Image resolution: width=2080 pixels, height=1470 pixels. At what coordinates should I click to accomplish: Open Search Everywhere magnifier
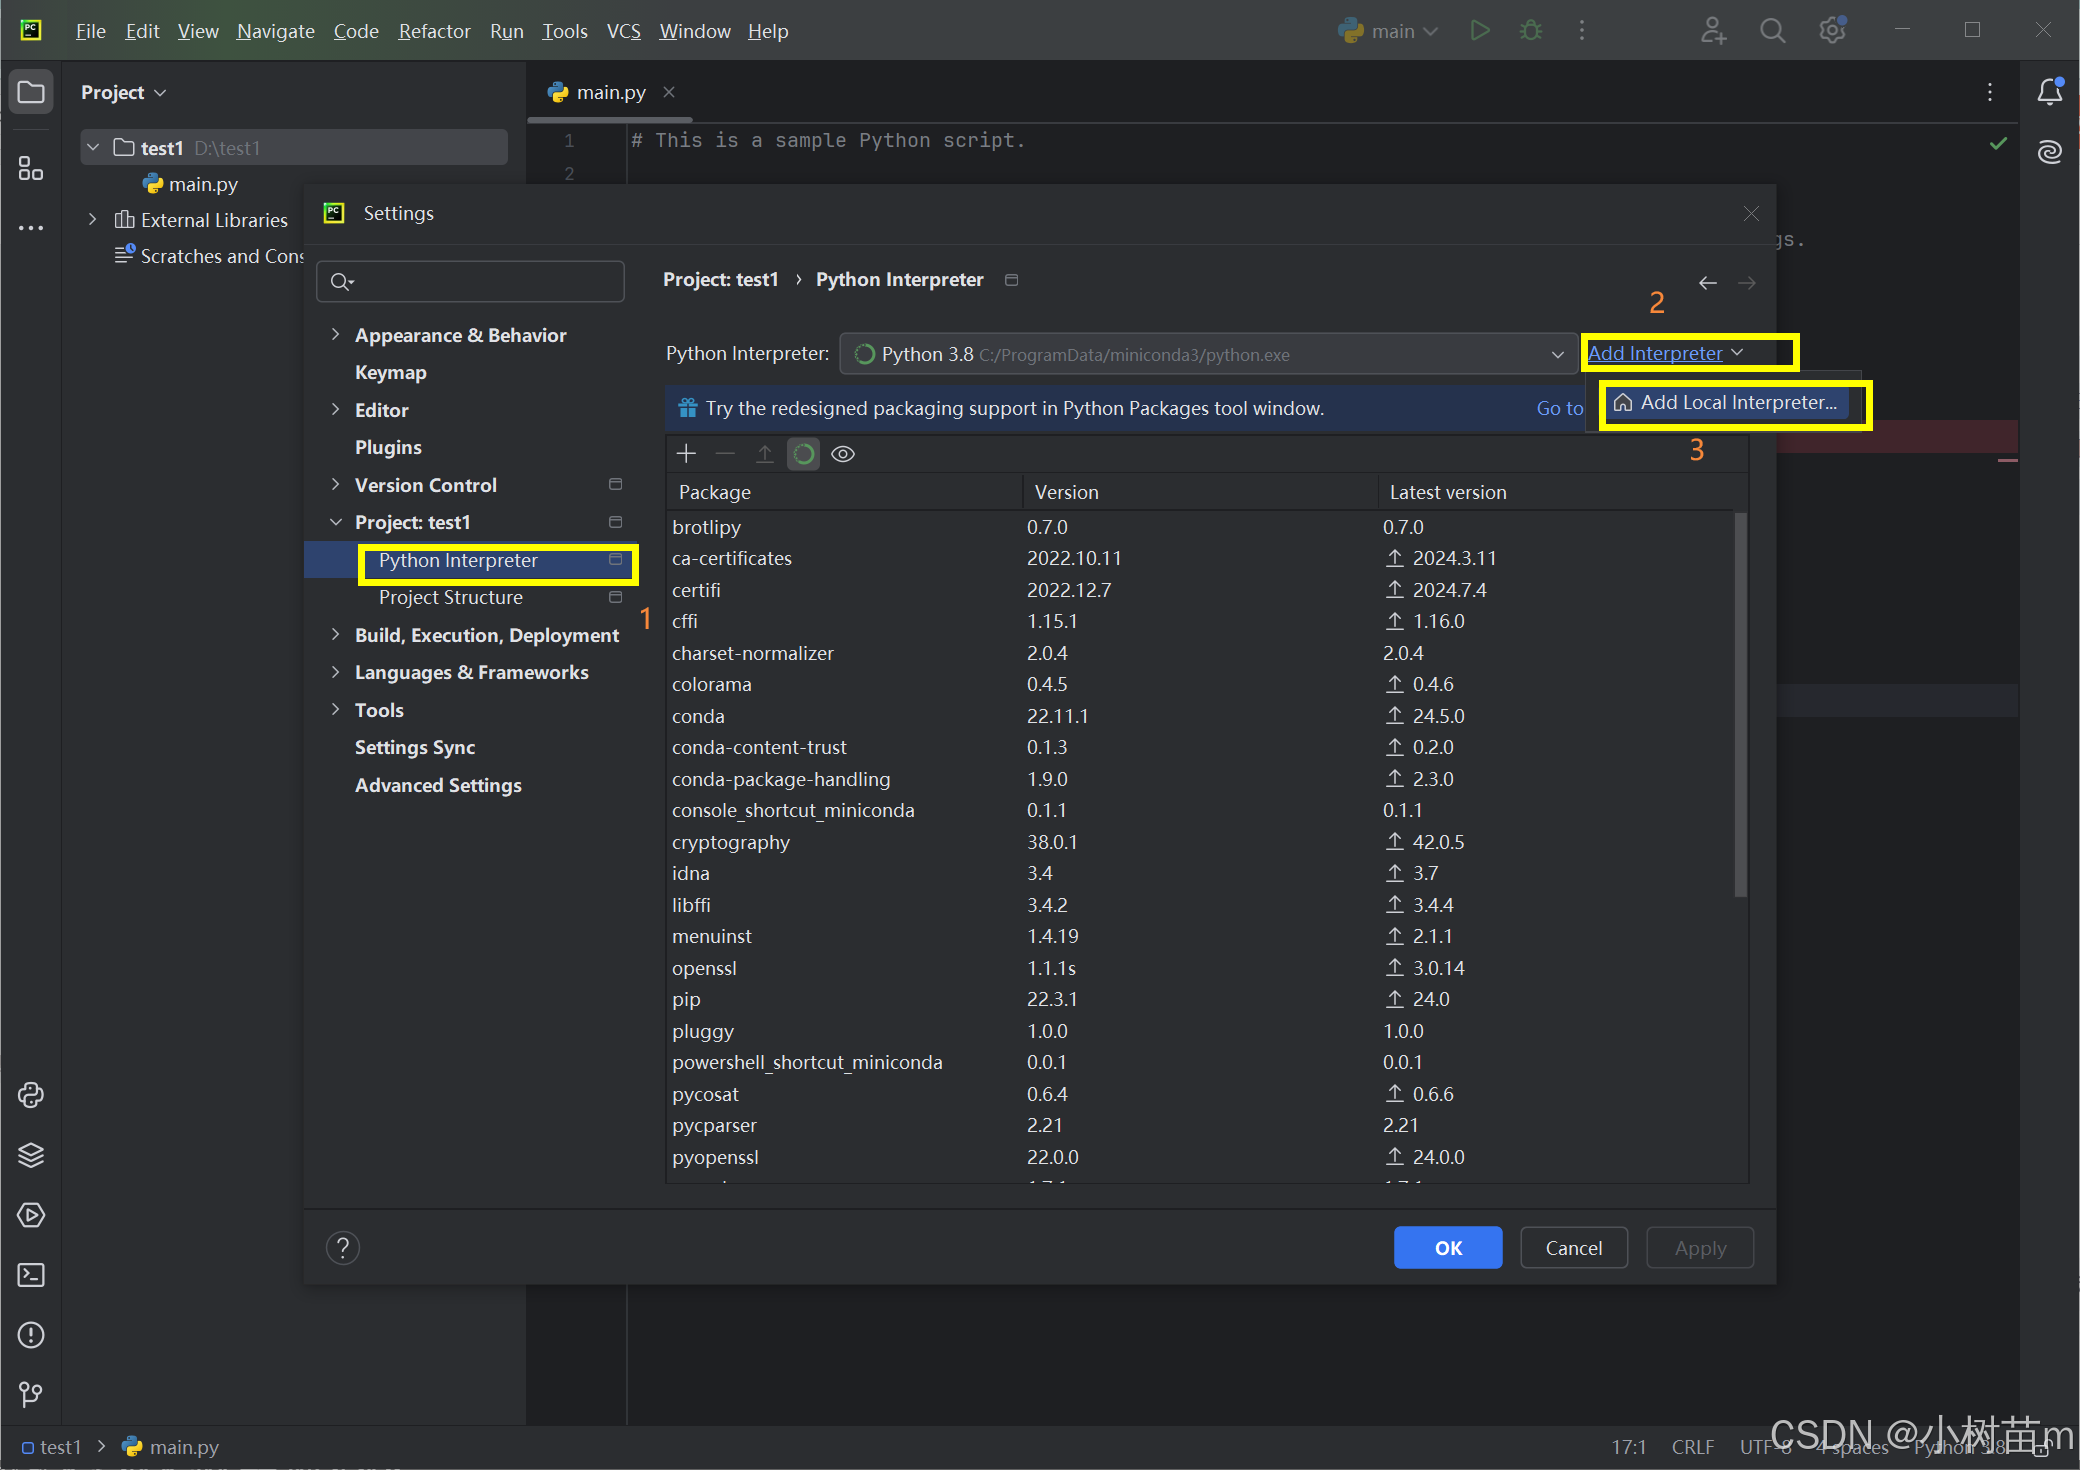click(x=1772, y=31)
